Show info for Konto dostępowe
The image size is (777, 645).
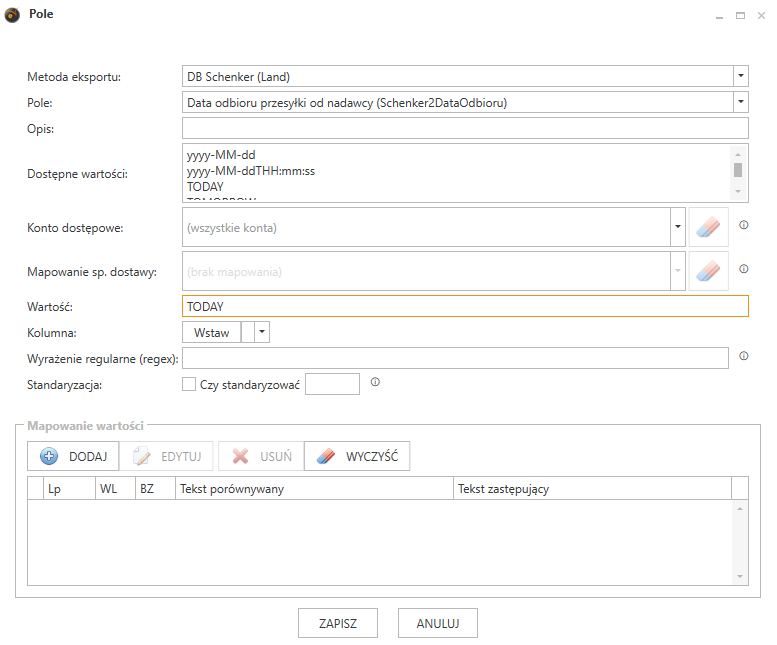pyautogui.click(x=743, y=225)
